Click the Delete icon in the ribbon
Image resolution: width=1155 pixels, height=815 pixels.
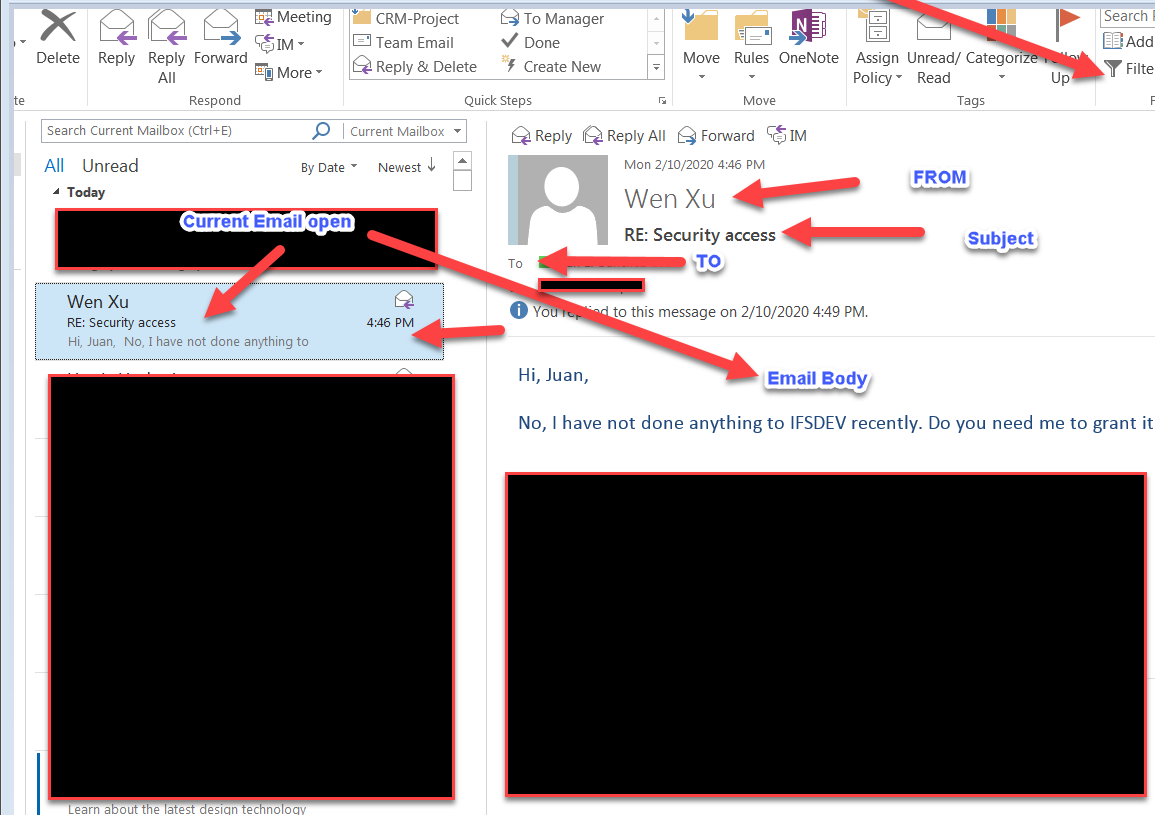click(57, 28)
